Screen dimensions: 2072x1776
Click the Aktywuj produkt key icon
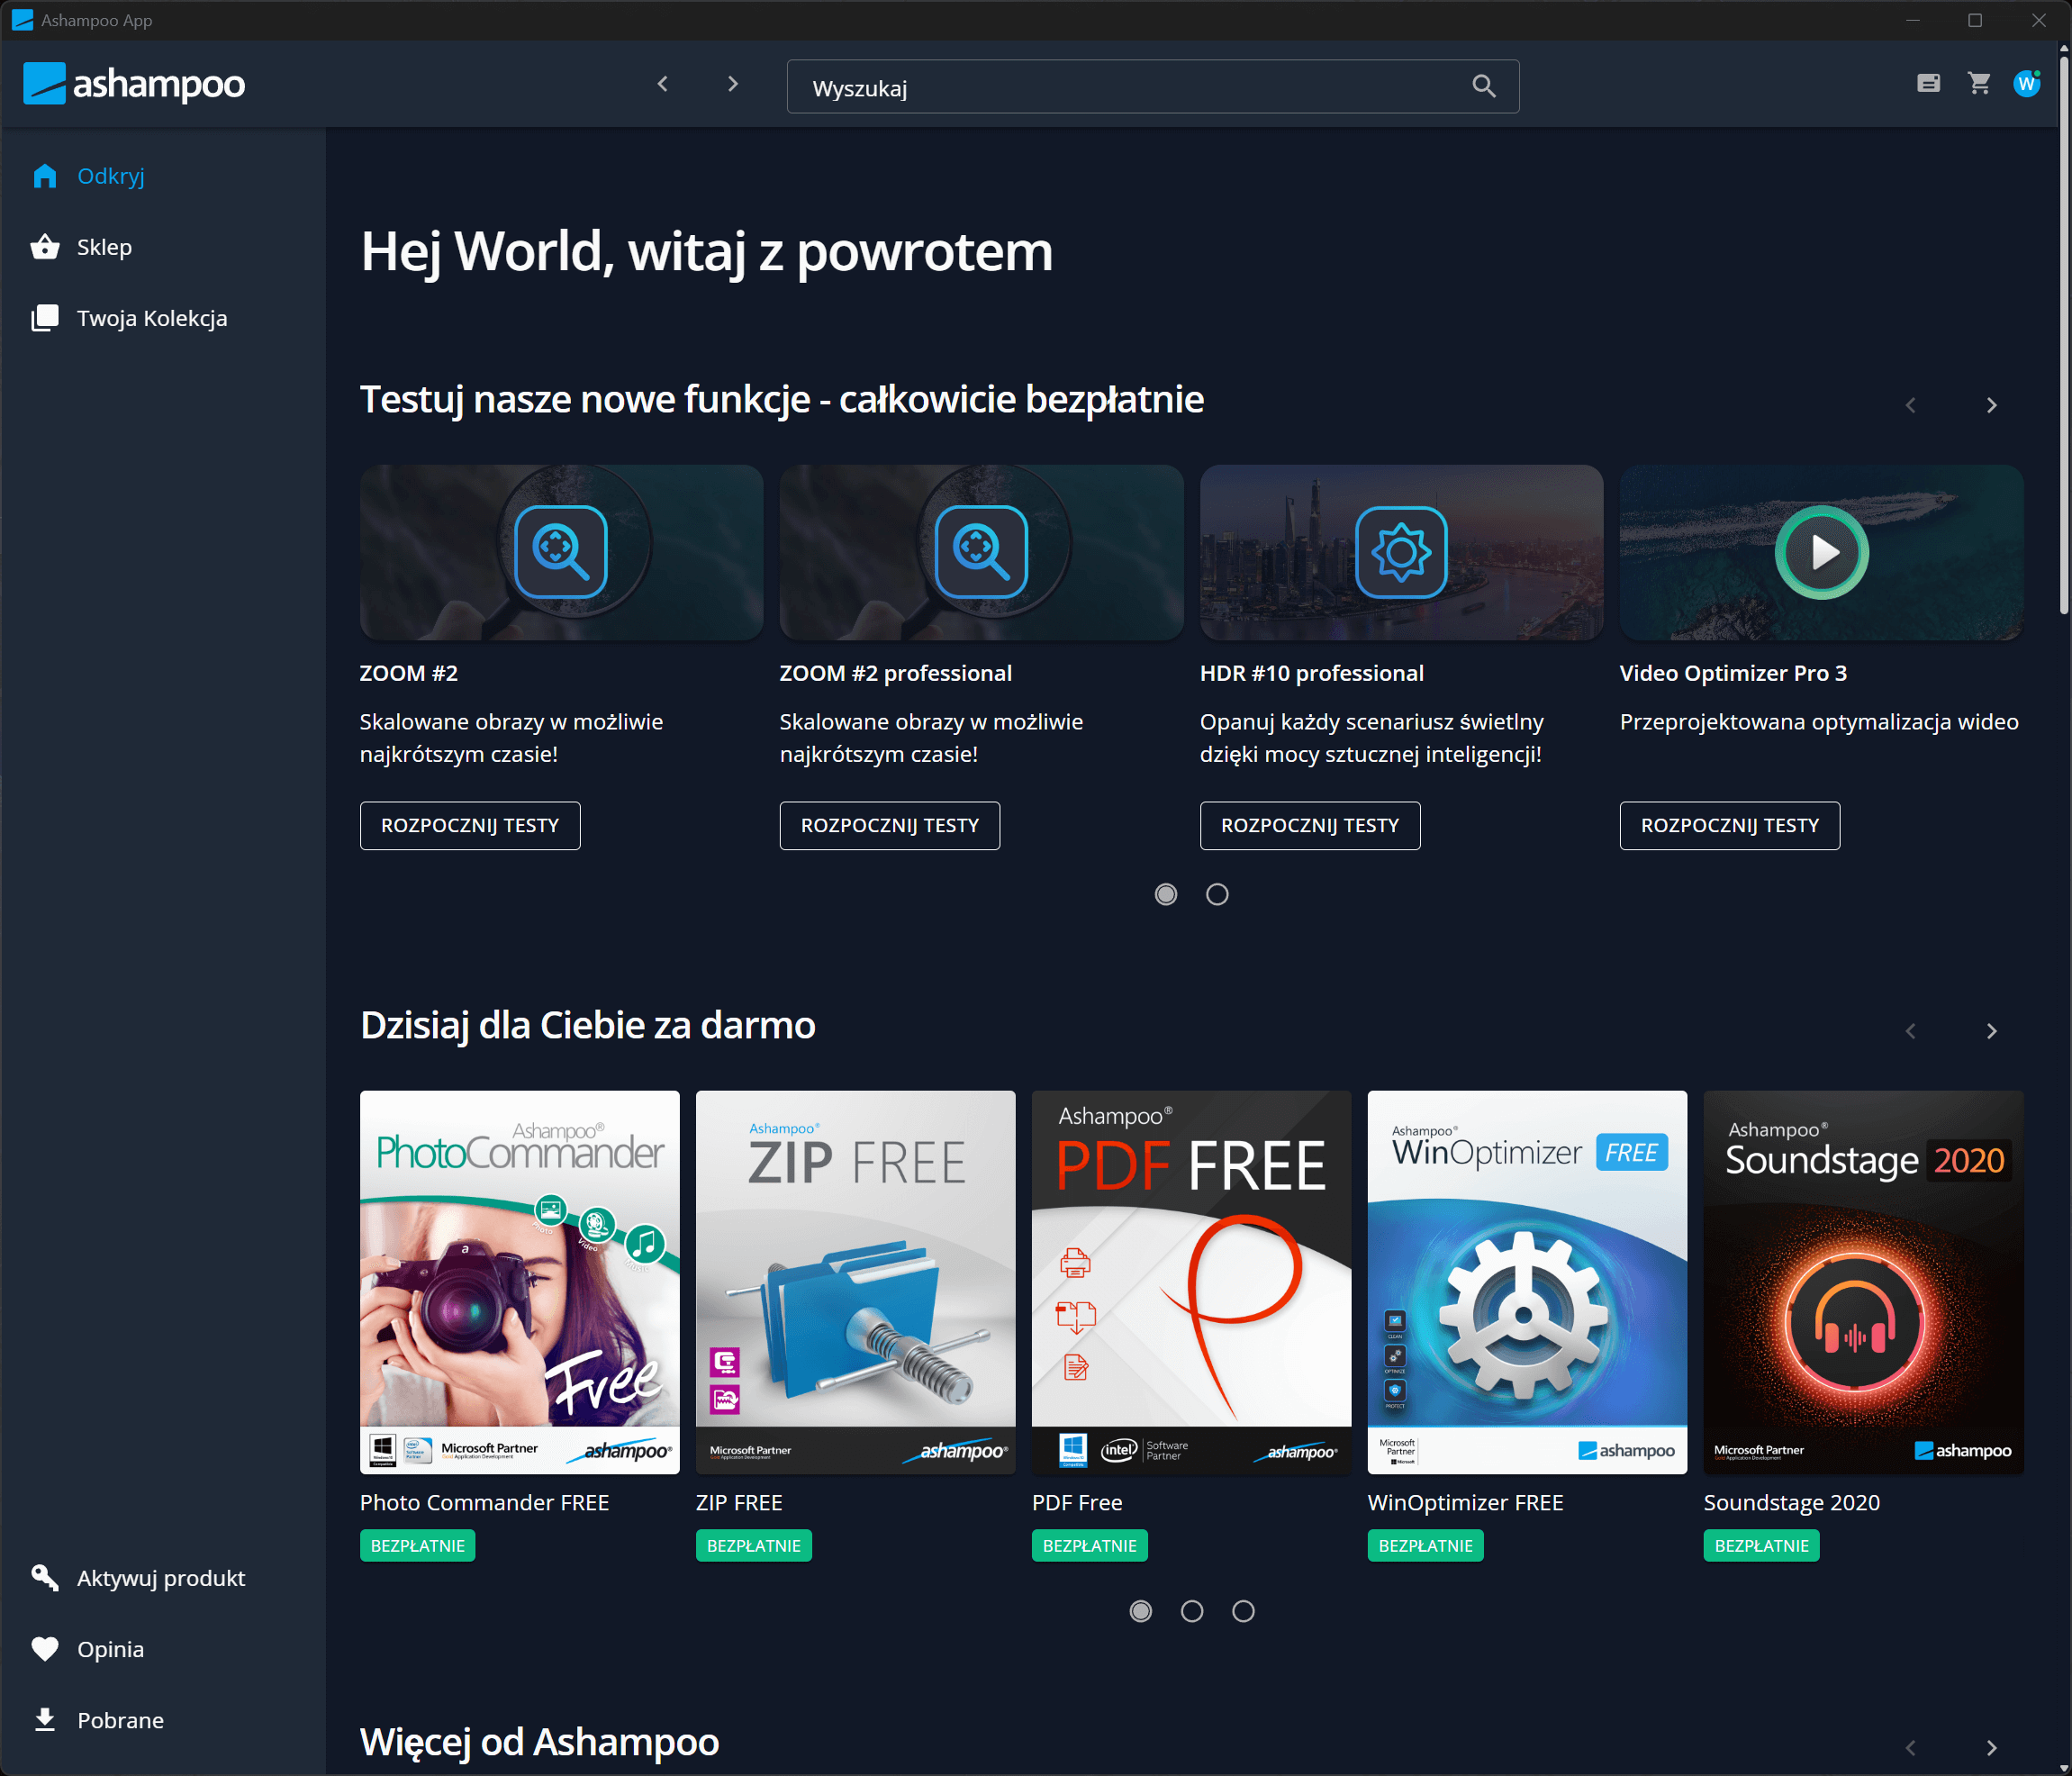pyautogui.click(x=45, y=1578)
